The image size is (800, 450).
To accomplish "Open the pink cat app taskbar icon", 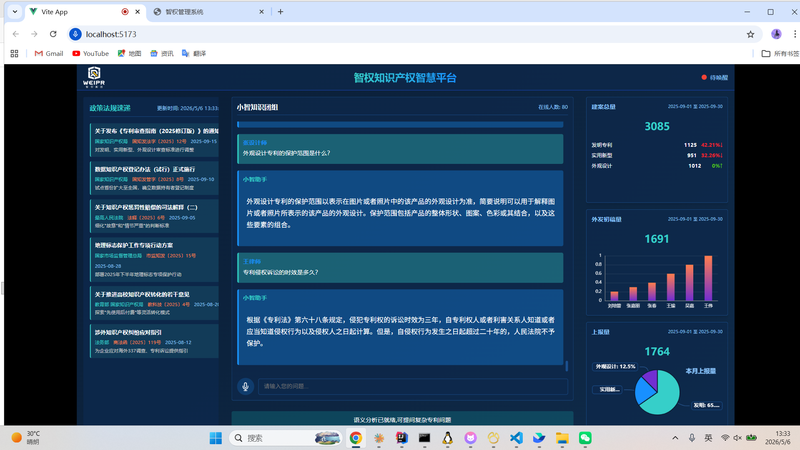I will pyautogui.click(x=470, y=438).
